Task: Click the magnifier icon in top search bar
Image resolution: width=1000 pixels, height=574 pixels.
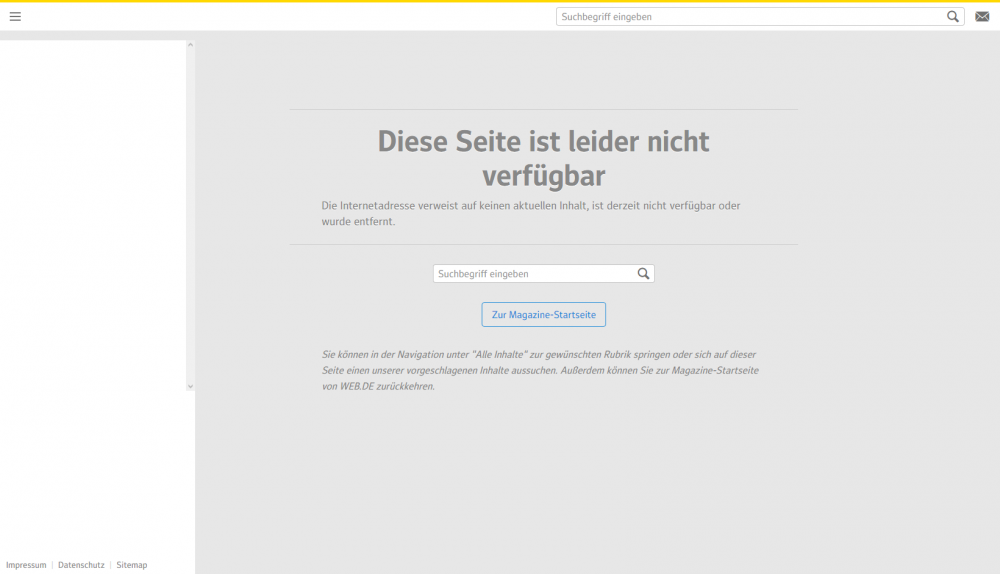Action: point(953,16)
